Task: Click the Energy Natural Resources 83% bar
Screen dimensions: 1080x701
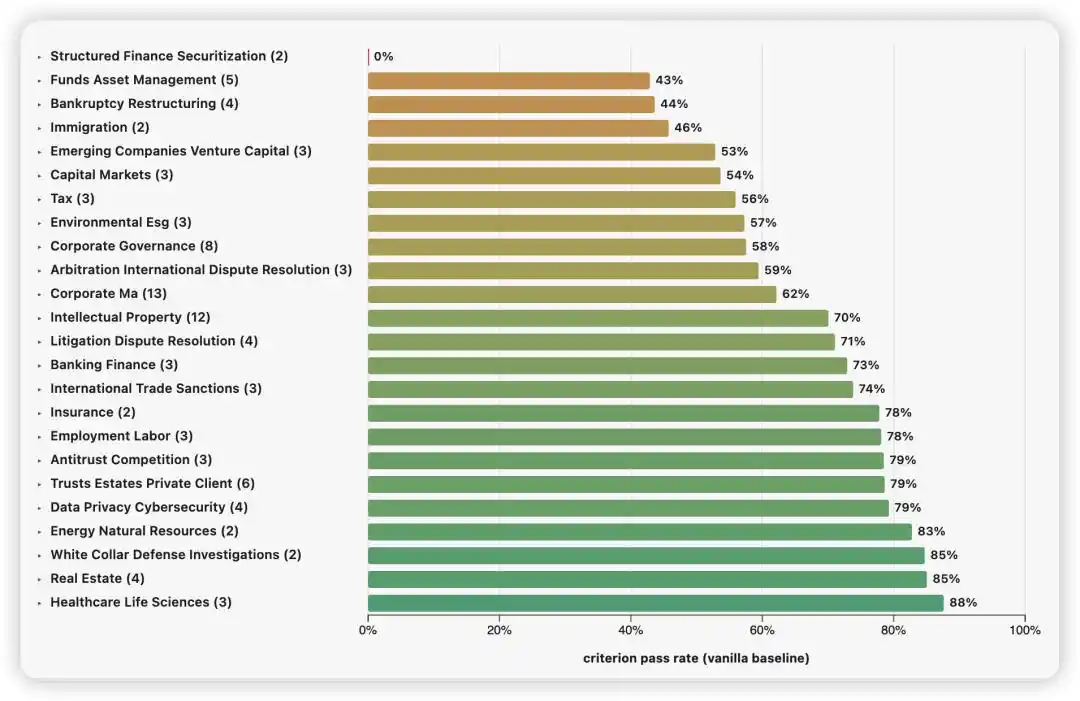Action: pos(640,532)
